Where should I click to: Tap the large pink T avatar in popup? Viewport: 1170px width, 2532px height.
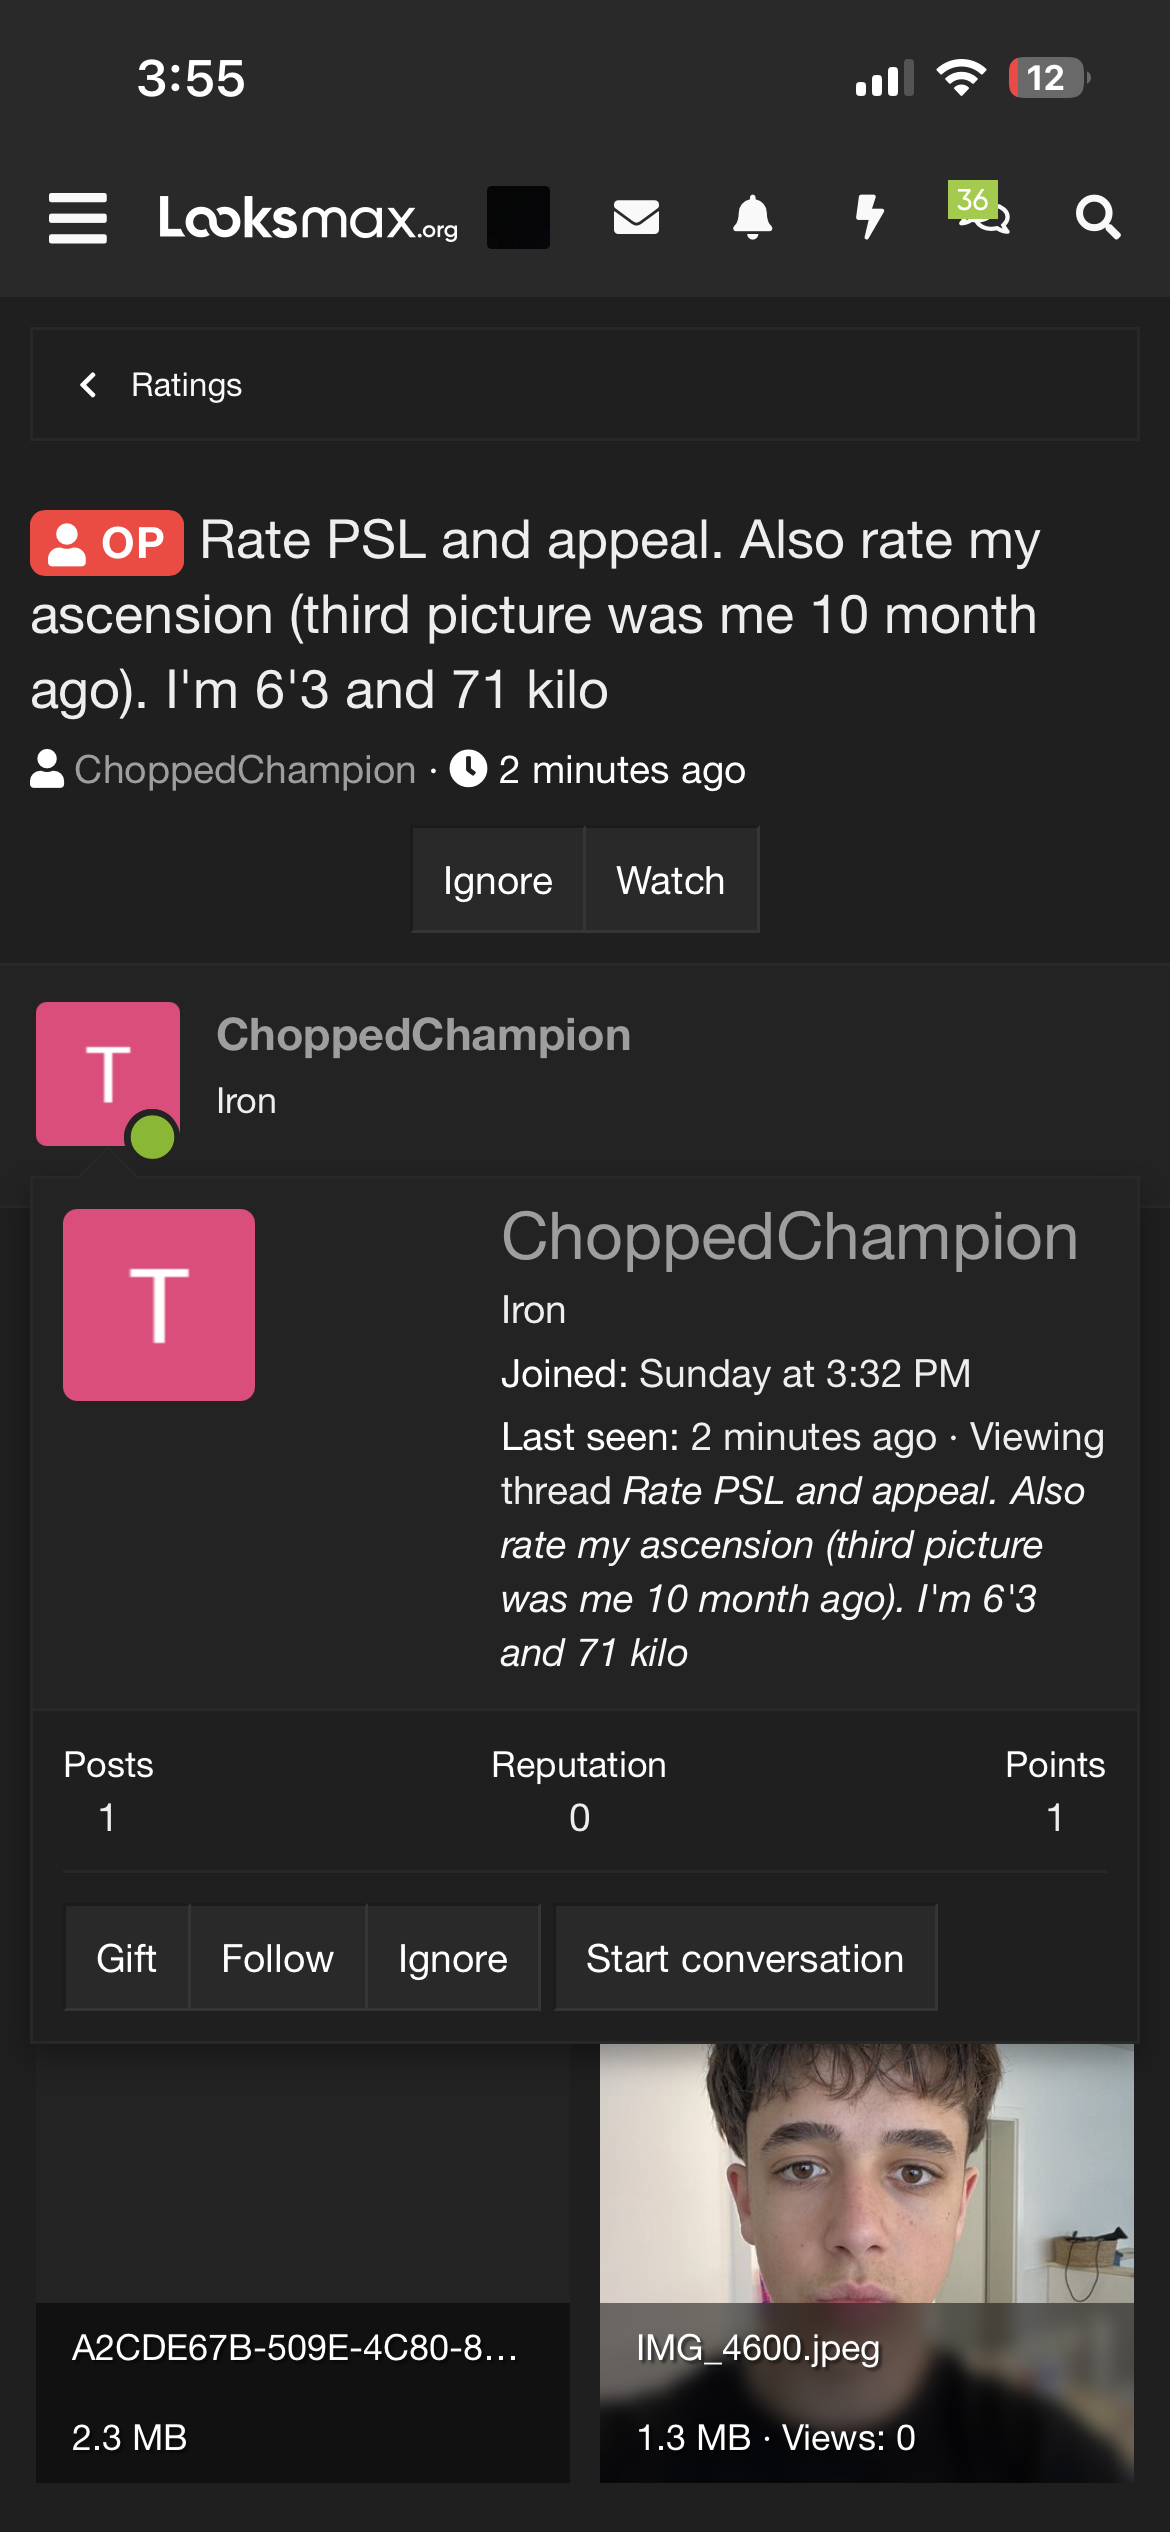(159, 1305)
